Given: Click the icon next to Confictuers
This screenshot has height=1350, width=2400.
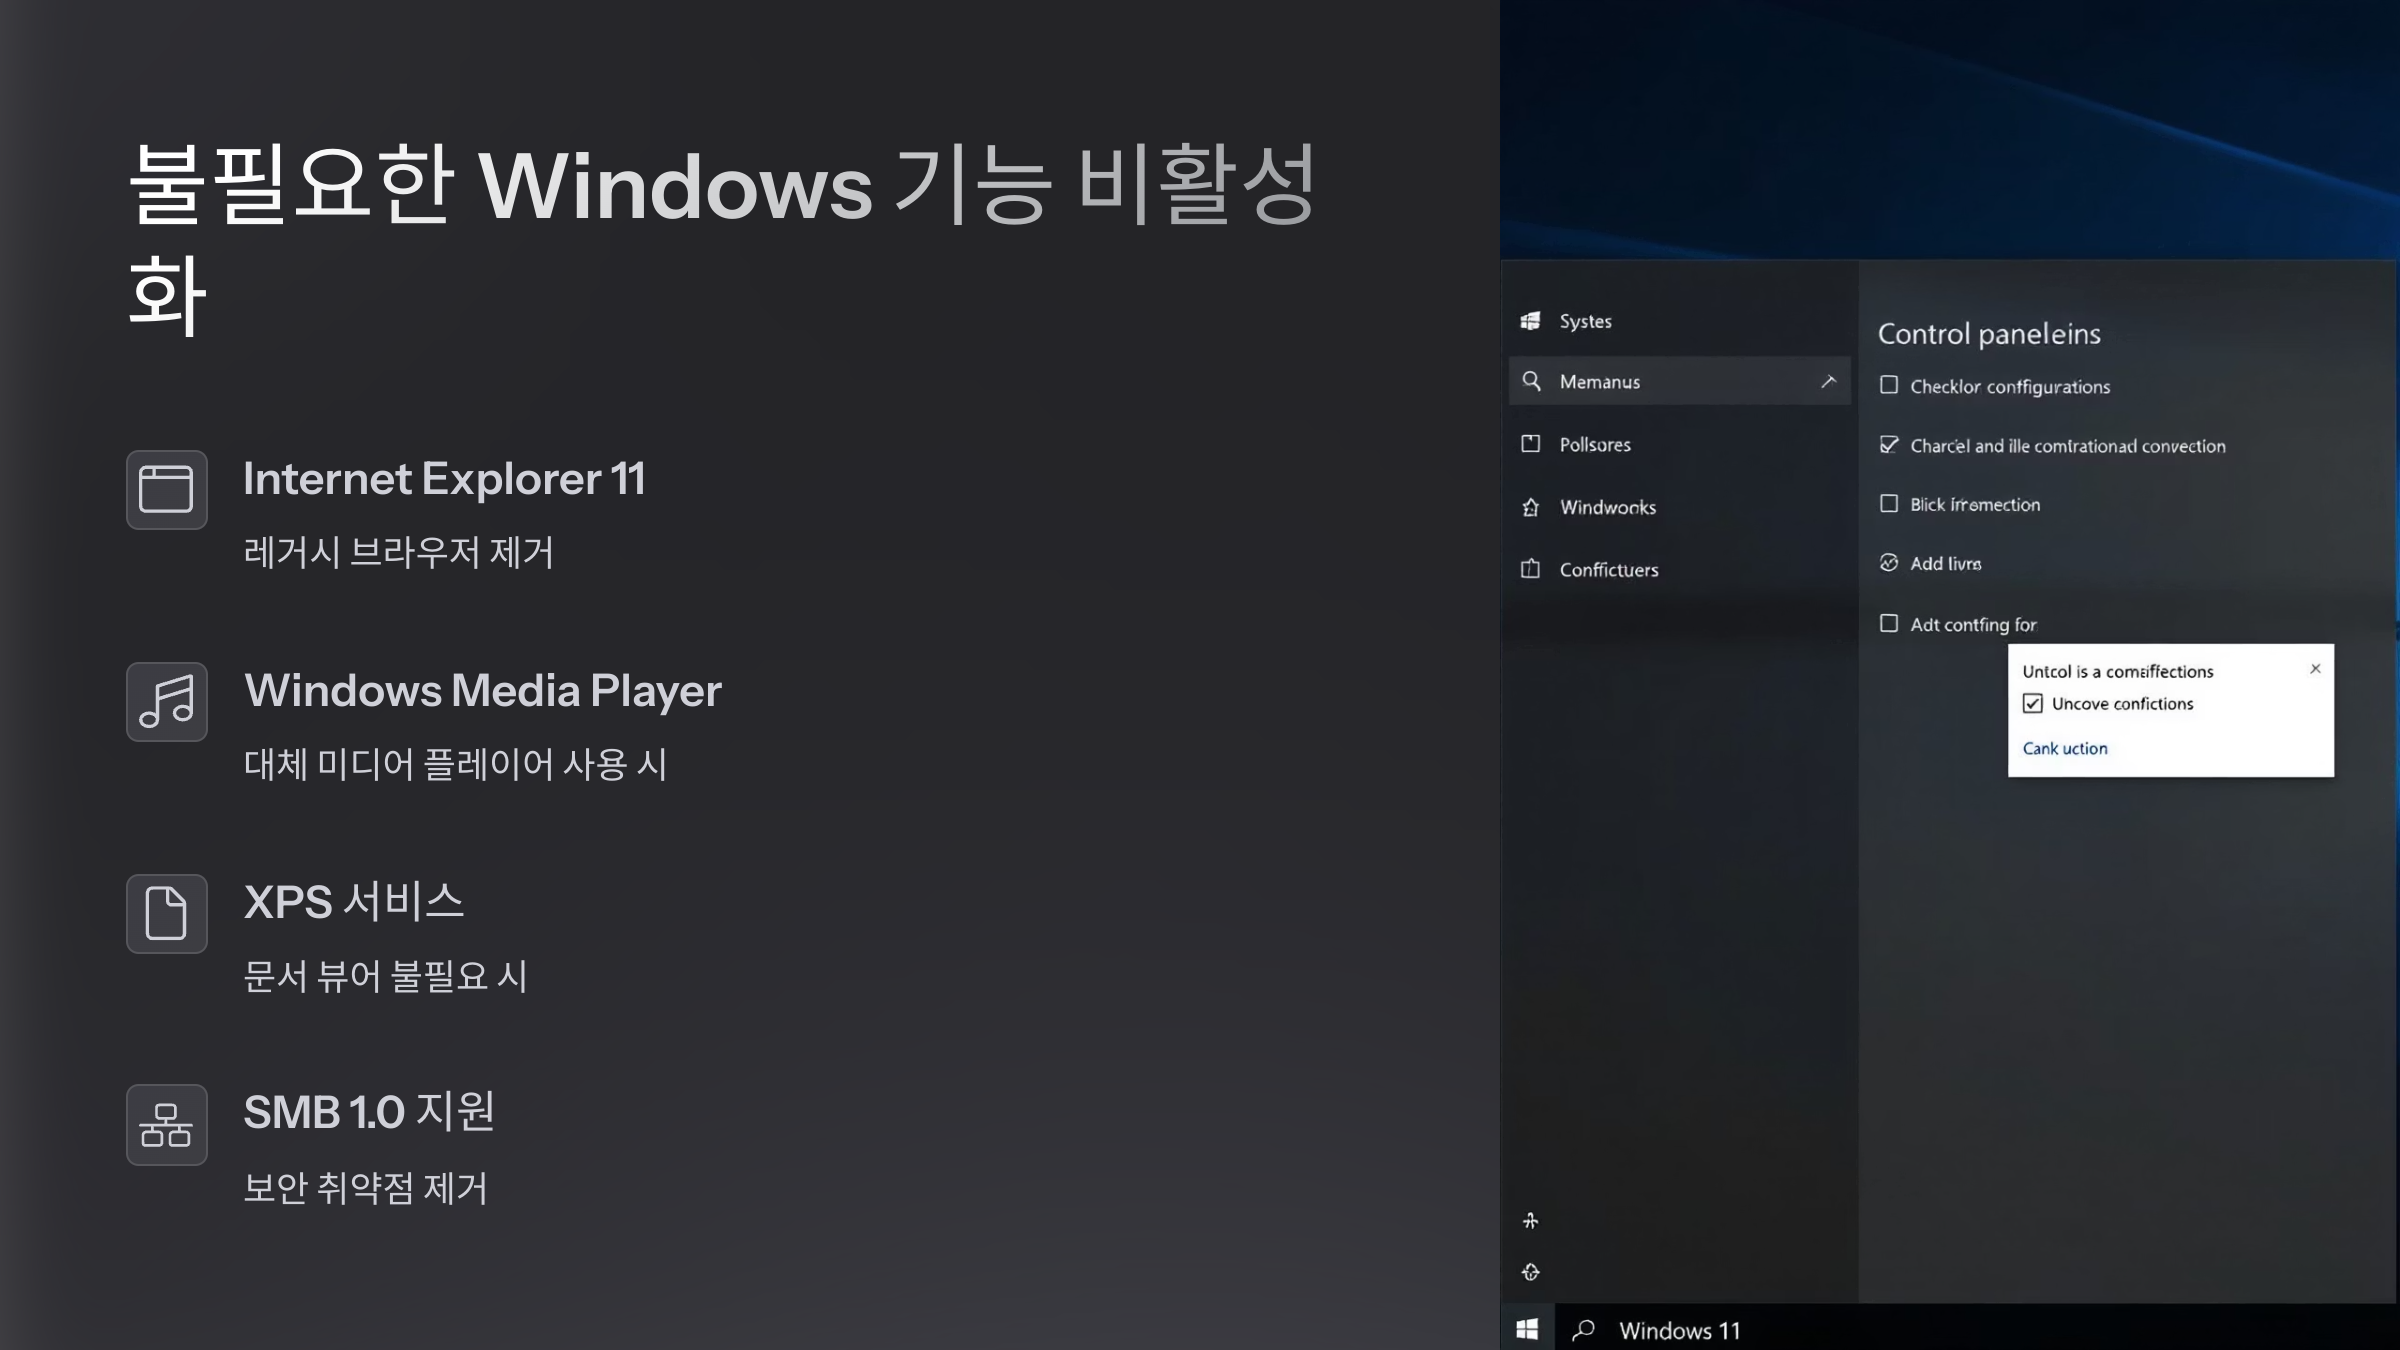Looking at the screenshot, I should pos(1531,569).
